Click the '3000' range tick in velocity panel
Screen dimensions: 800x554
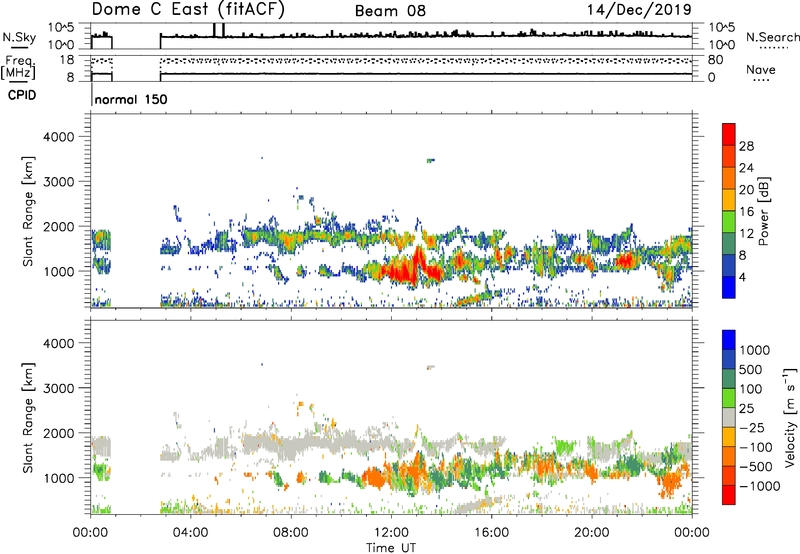click(58, 388)
